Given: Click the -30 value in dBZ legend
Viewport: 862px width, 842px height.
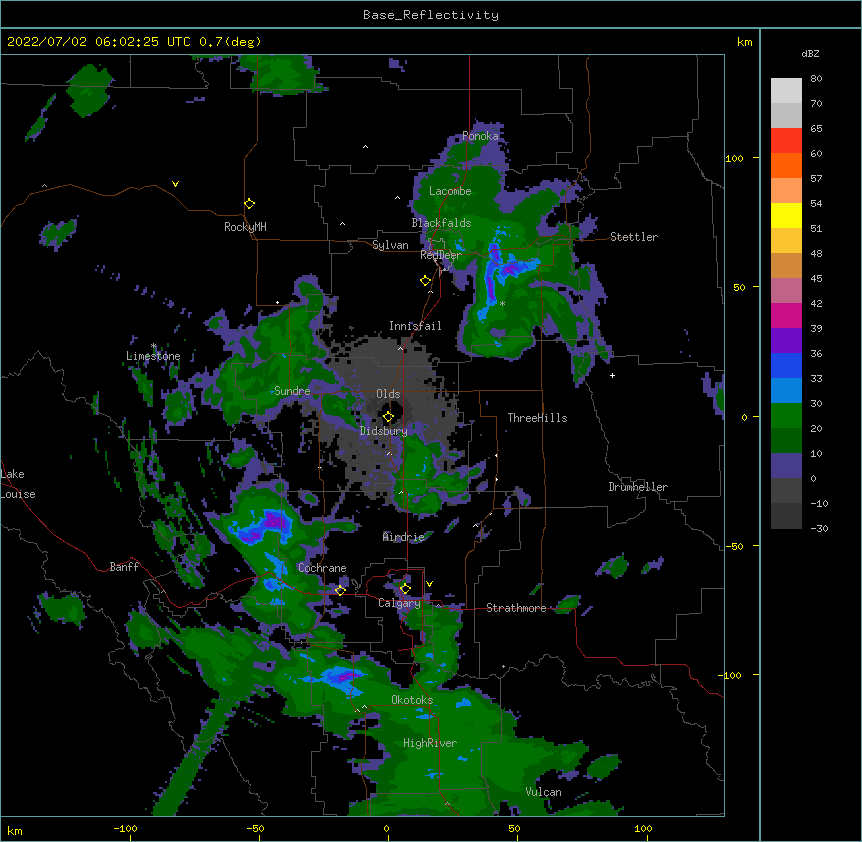Looking at the screenshot, I should click(819, 528).
